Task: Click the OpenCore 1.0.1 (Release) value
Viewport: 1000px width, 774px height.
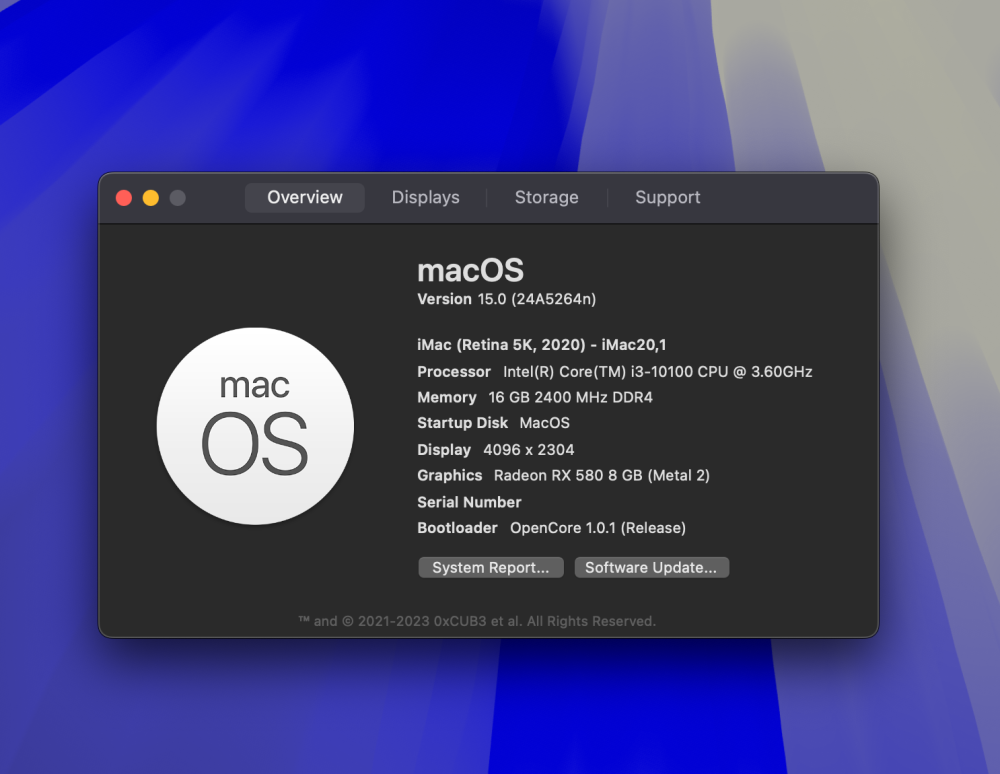Action: (x=598, y=528)
